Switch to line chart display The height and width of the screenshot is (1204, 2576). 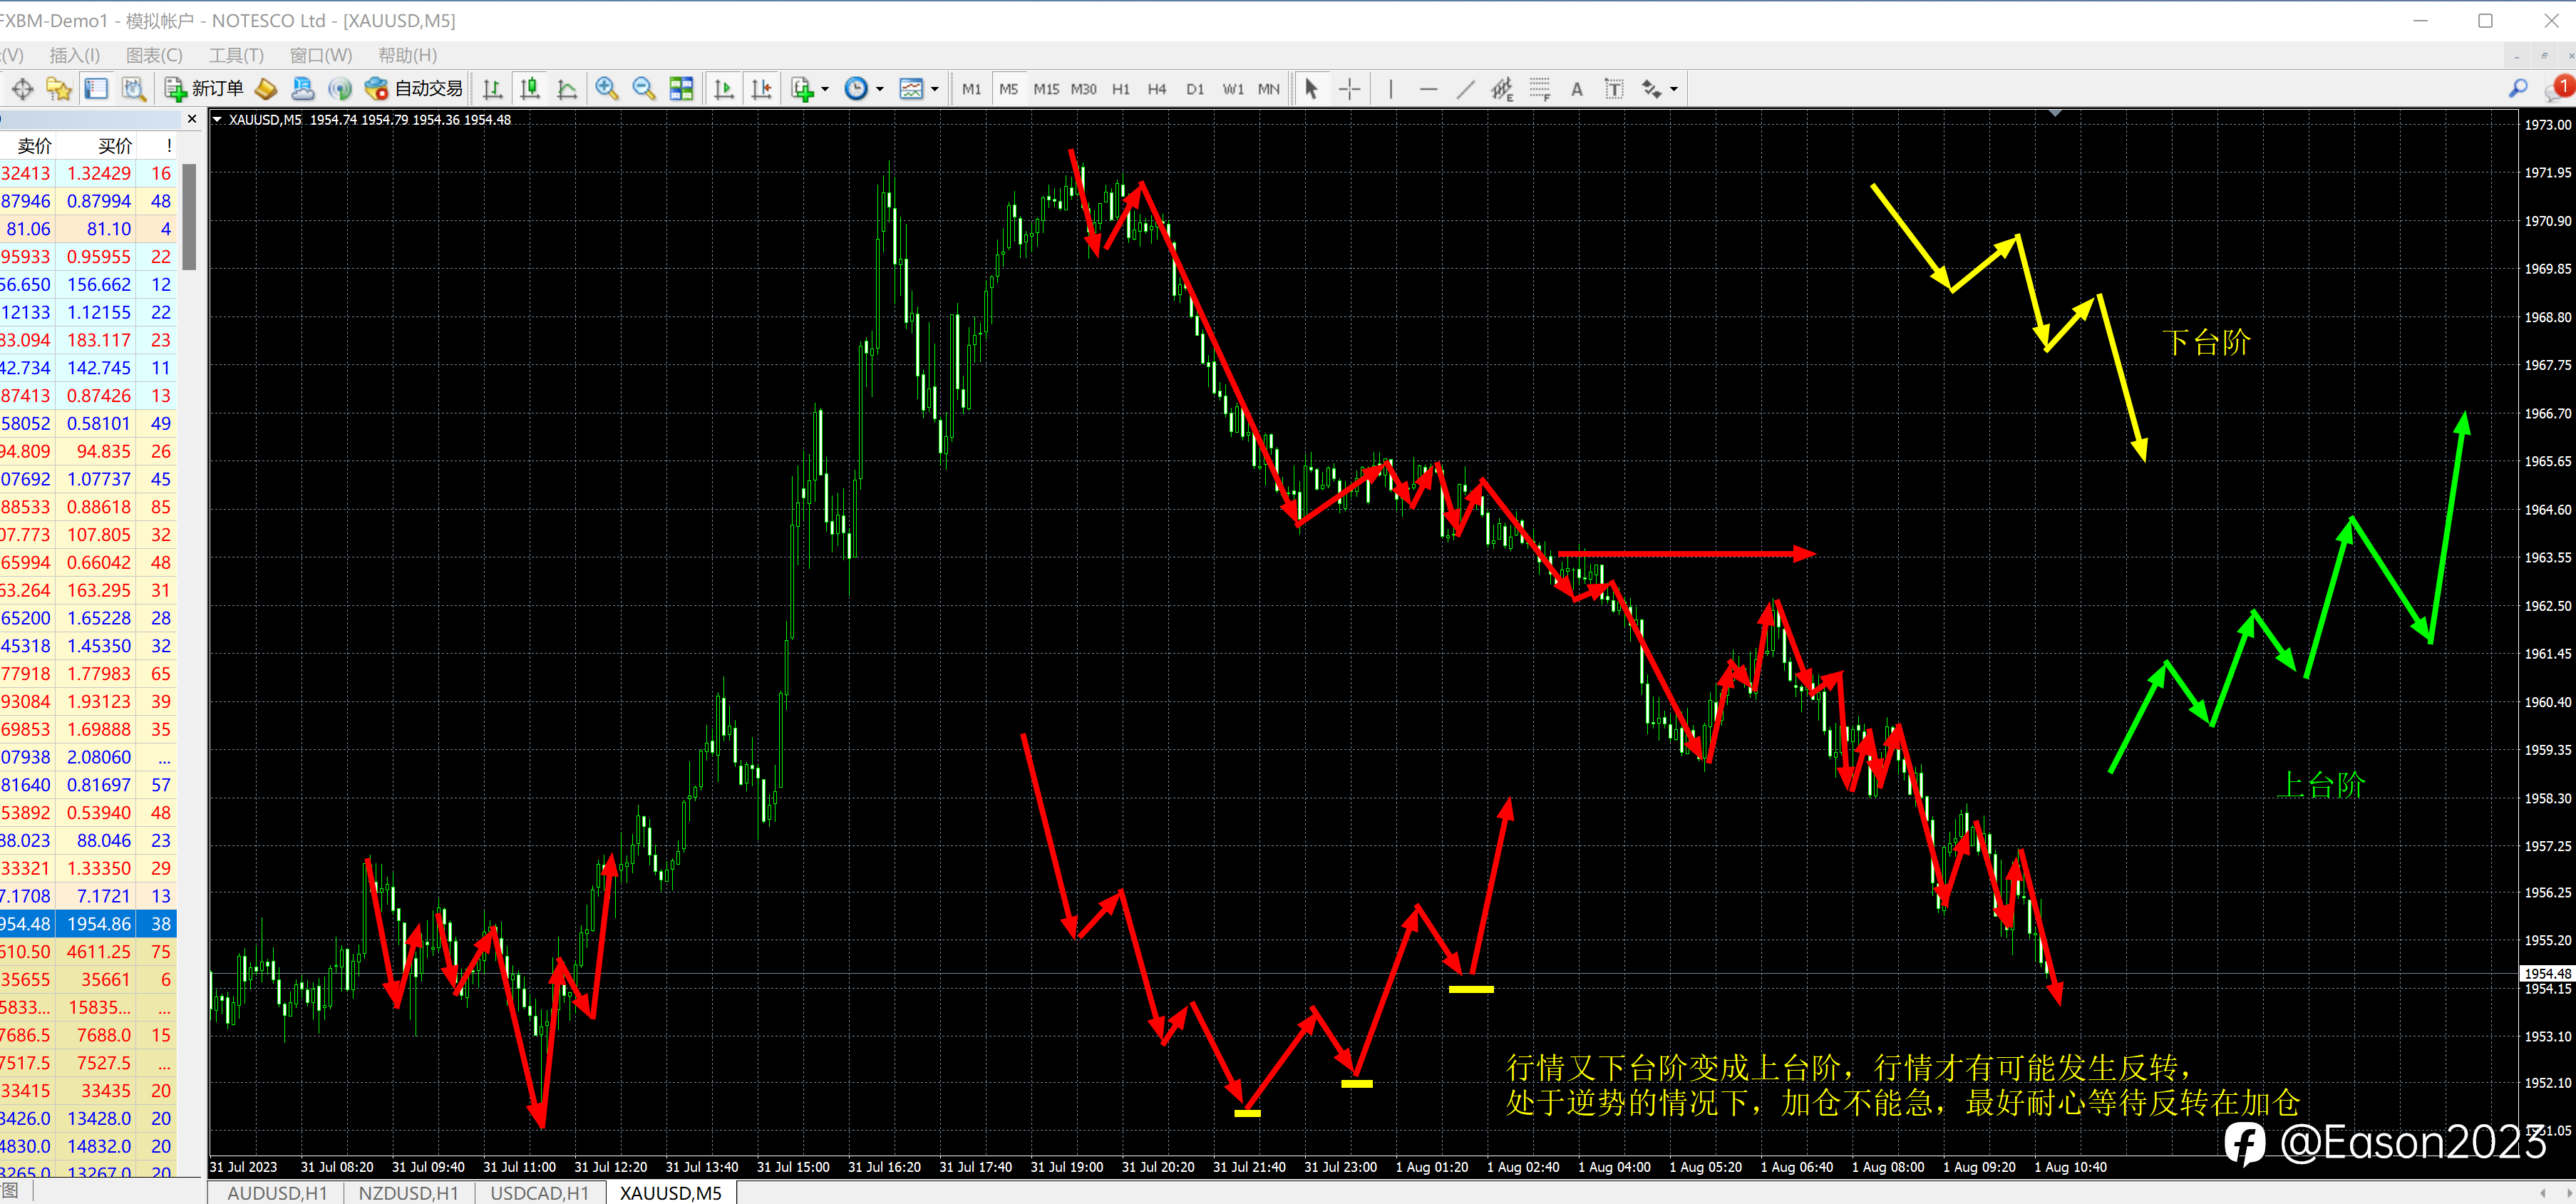[567, 89]
